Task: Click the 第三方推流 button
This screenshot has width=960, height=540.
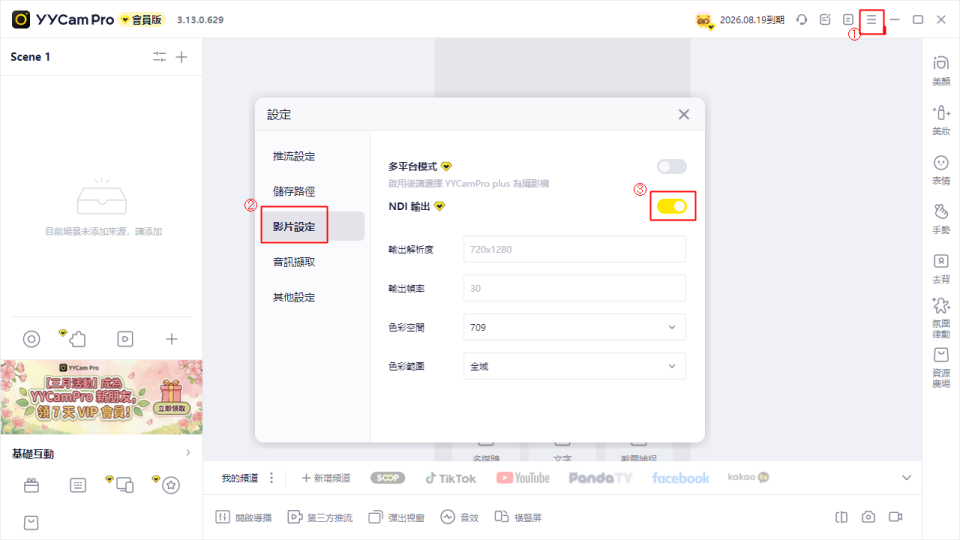Action: click(x=320, y=517)
